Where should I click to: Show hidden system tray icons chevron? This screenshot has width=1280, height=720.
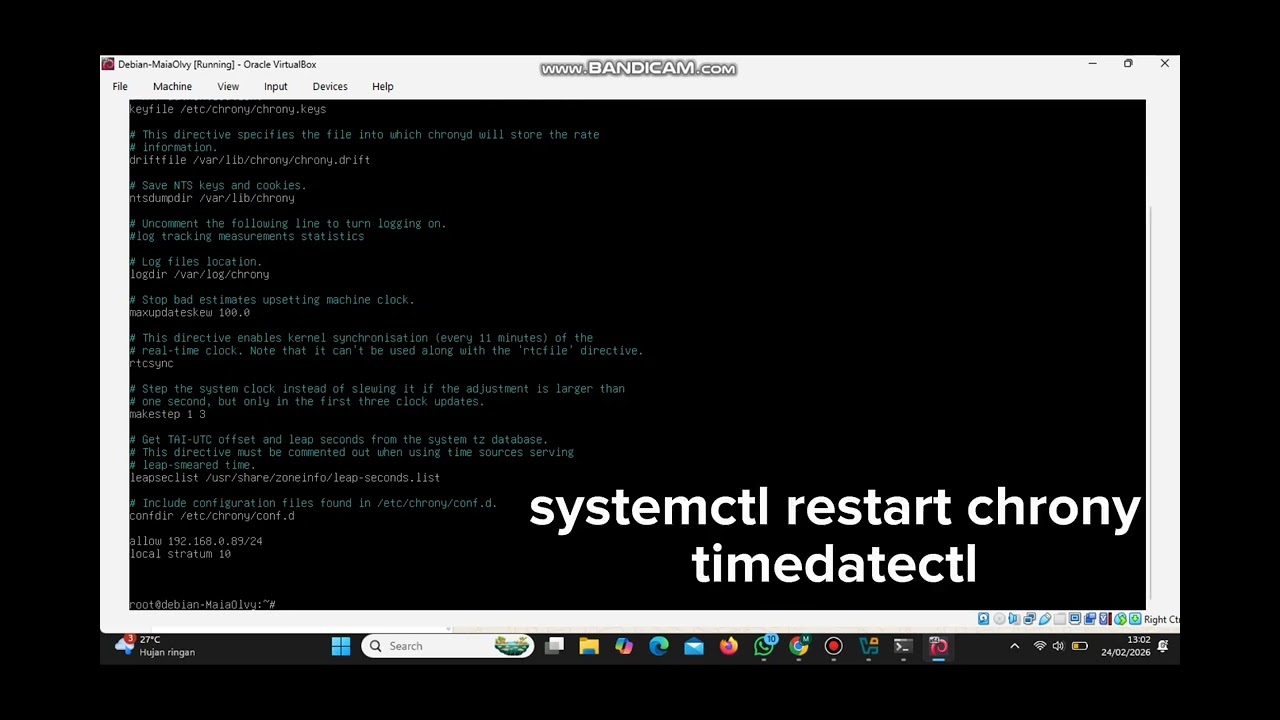1014,646
